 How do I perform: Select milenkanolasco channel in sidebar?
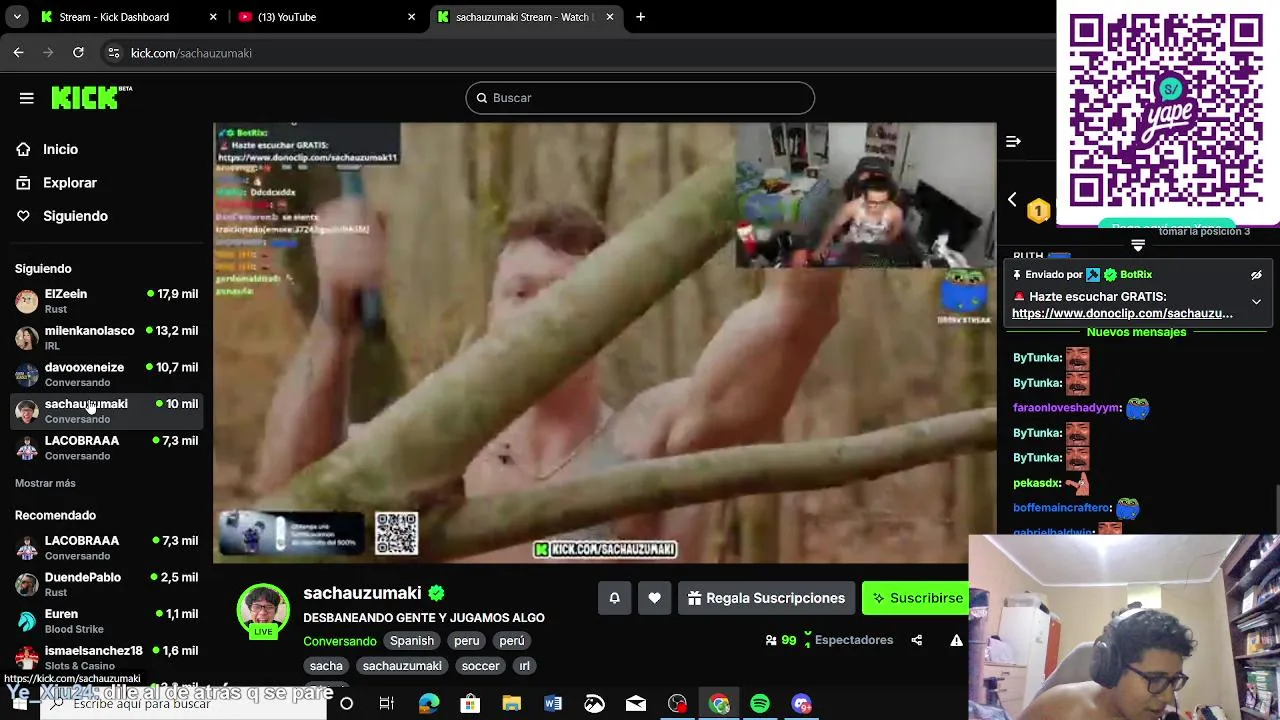click(107, 338)
